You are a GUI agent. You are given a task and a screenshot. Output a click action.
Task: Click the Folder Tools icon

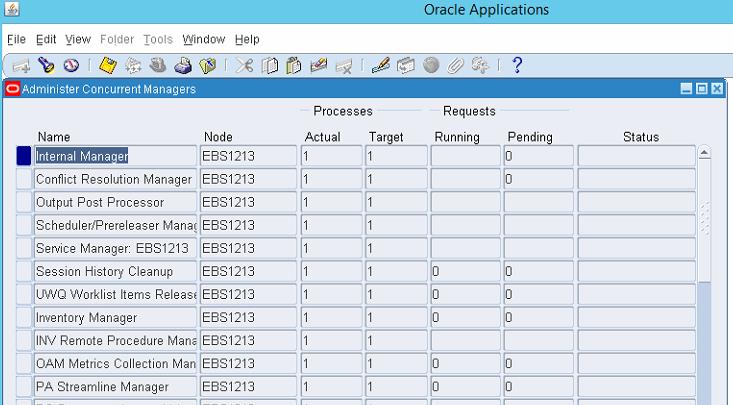(x=480, y=65)
